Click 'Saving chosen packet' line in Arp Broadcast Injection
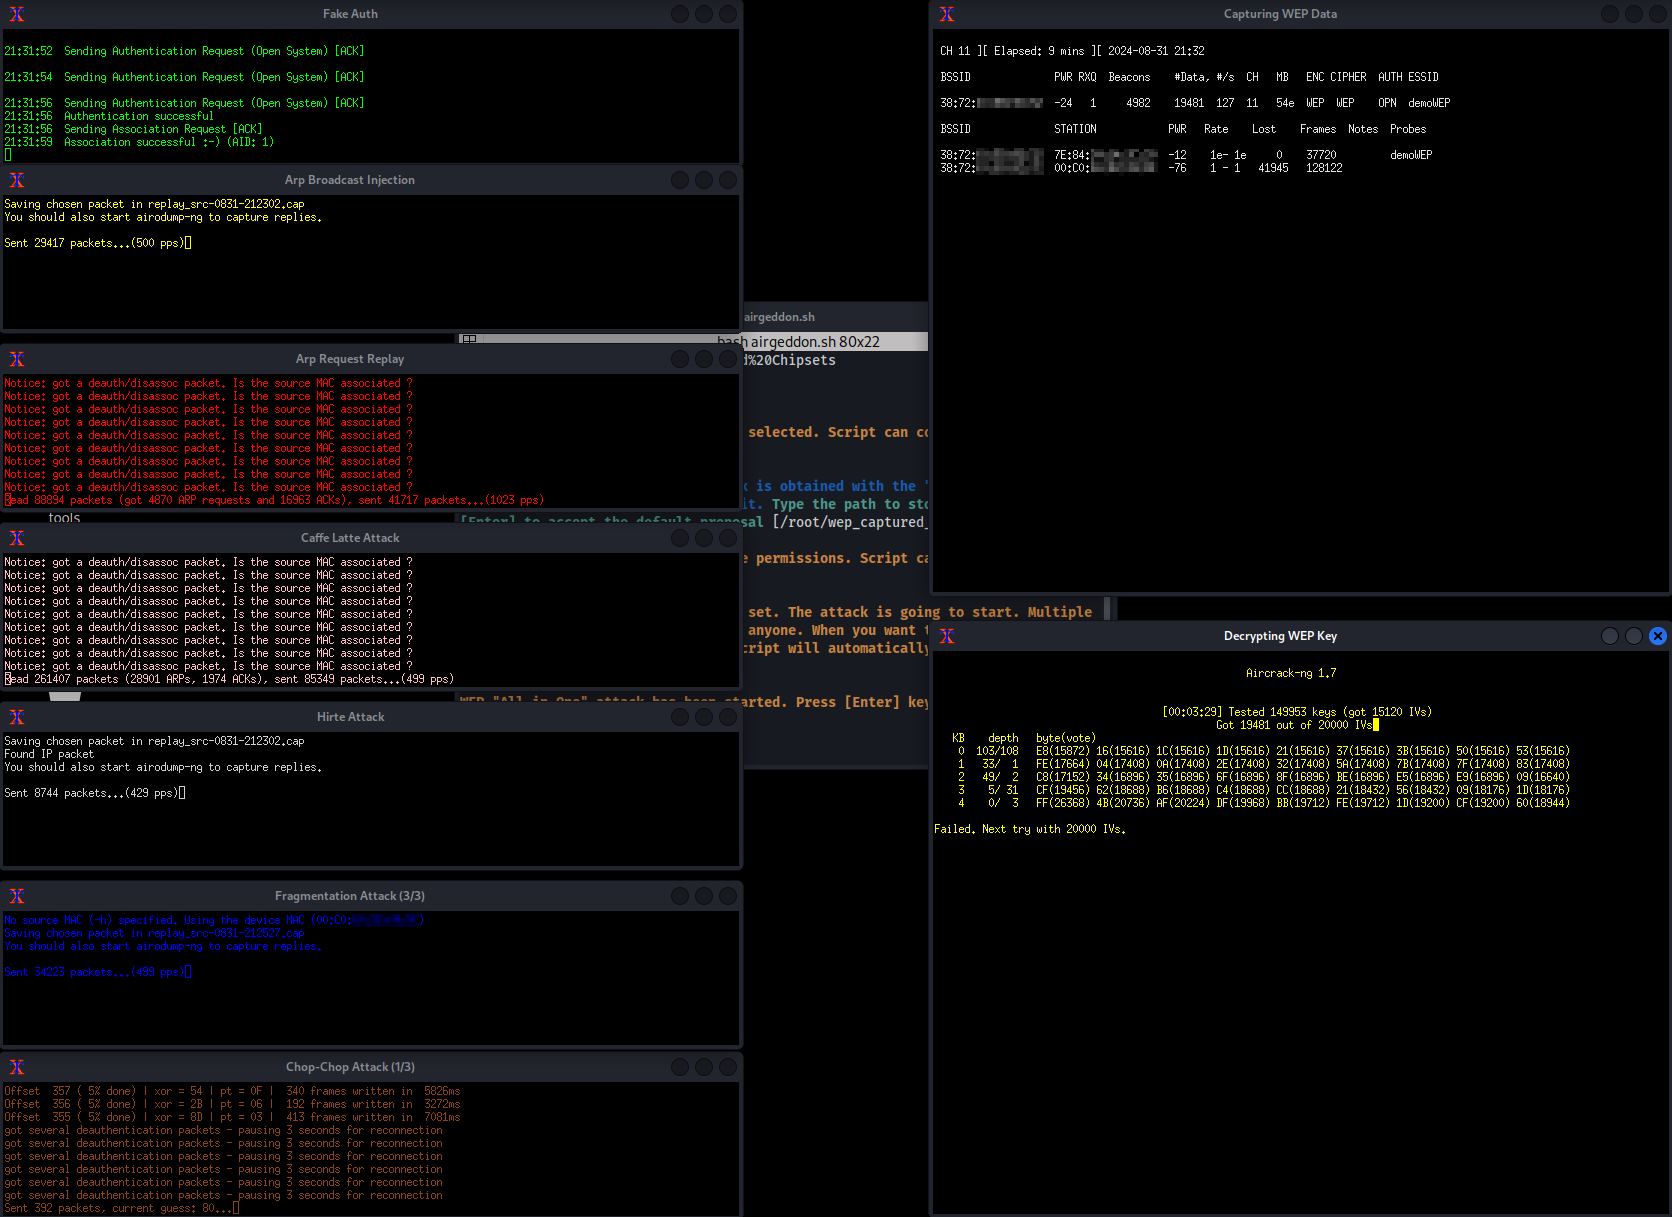Image resolution: width=1672 pixels, height=1217 pixels. click(x=154, y=204)
